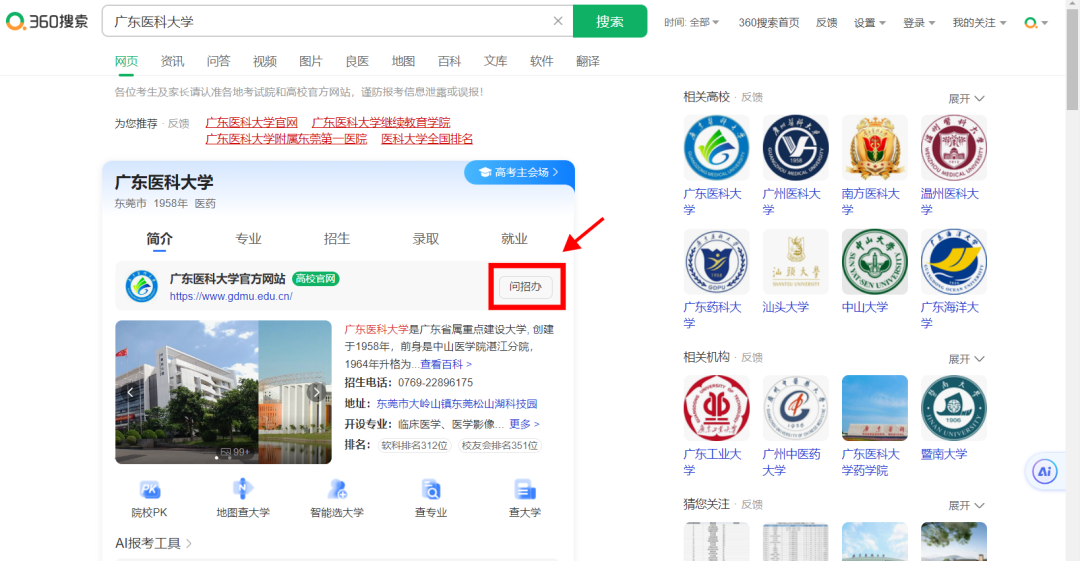This screenshot has height=561, width=1080.
Task: Click the 中山大学 logo
Action: point(875,262)
